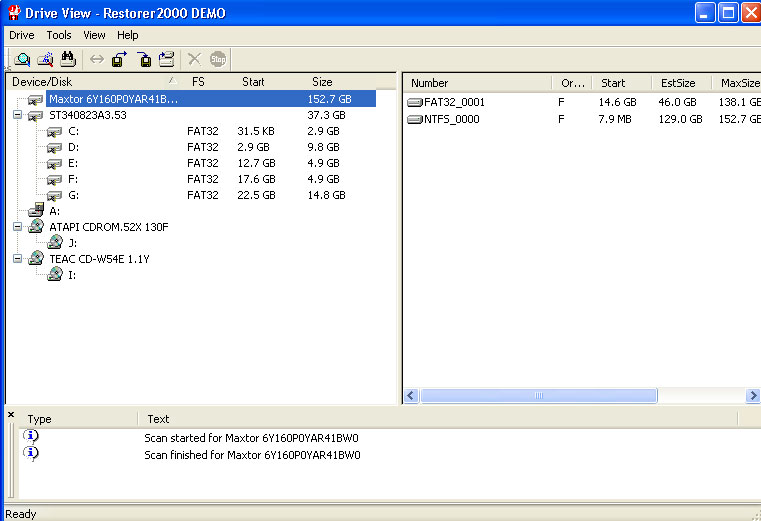Sort by the left pane Size column
This screenshot has height=521, width=761.
322,82
